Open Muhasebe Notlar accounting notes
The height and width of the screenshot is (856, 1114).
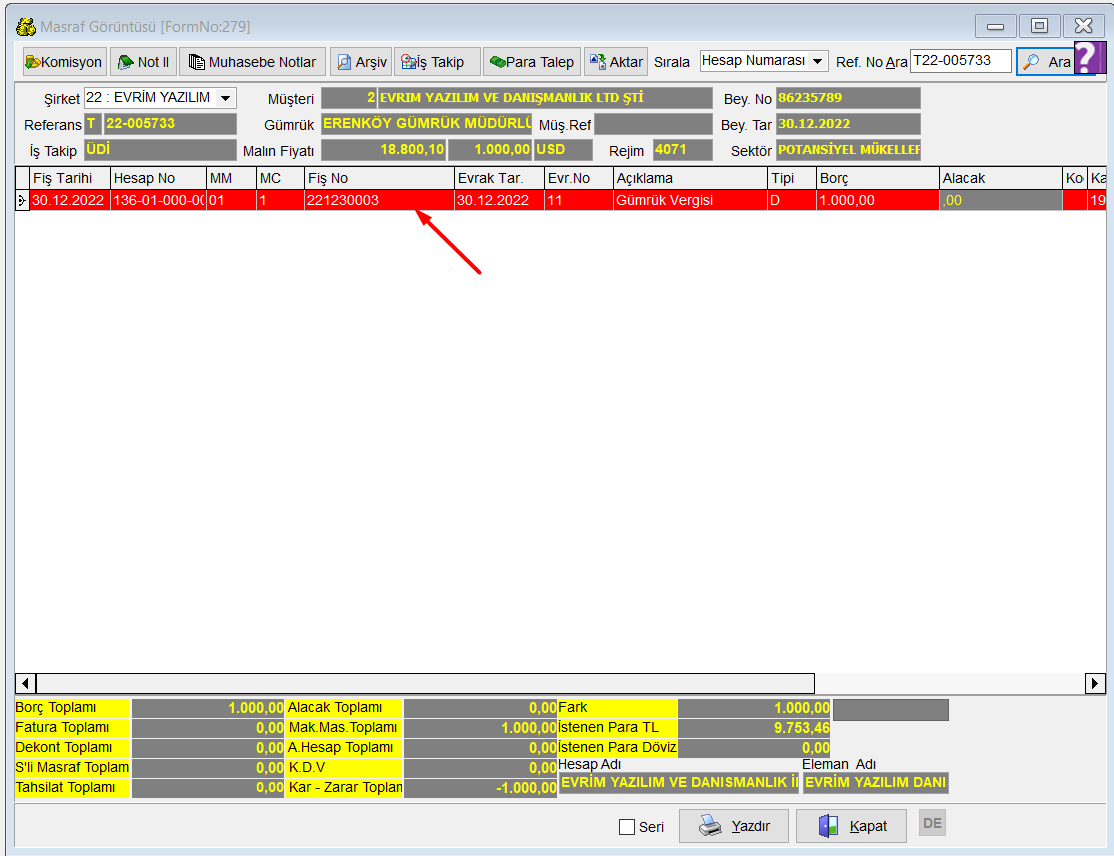click(252, 62)
